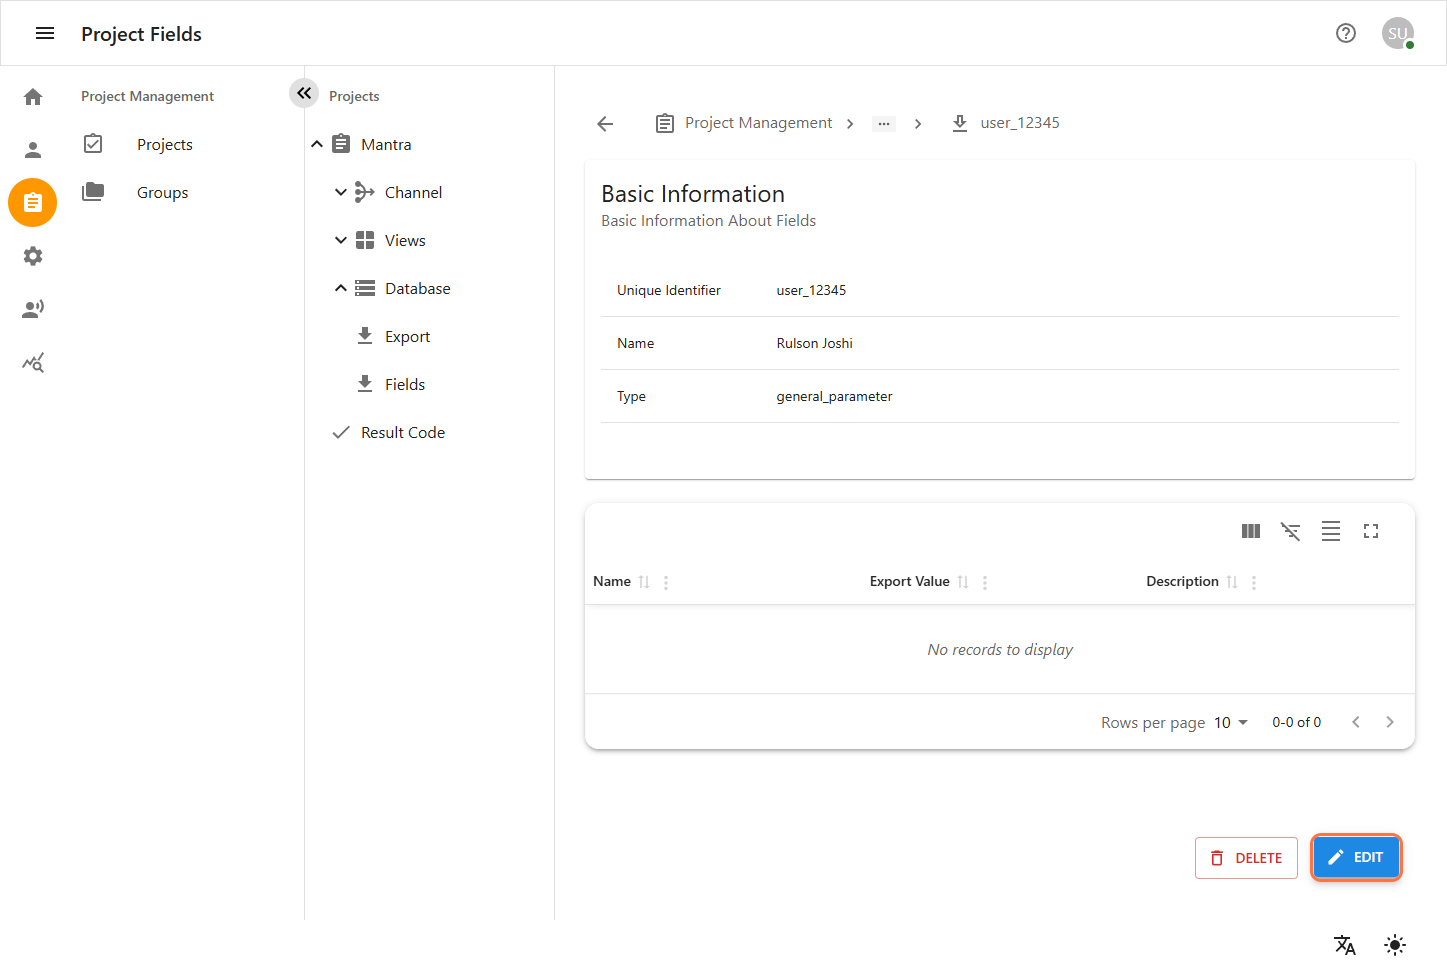Image resolution: width=1447 pixels, height=970 pixels.
Task: Switch the theme with the brightness icon
Action: 1394,944
